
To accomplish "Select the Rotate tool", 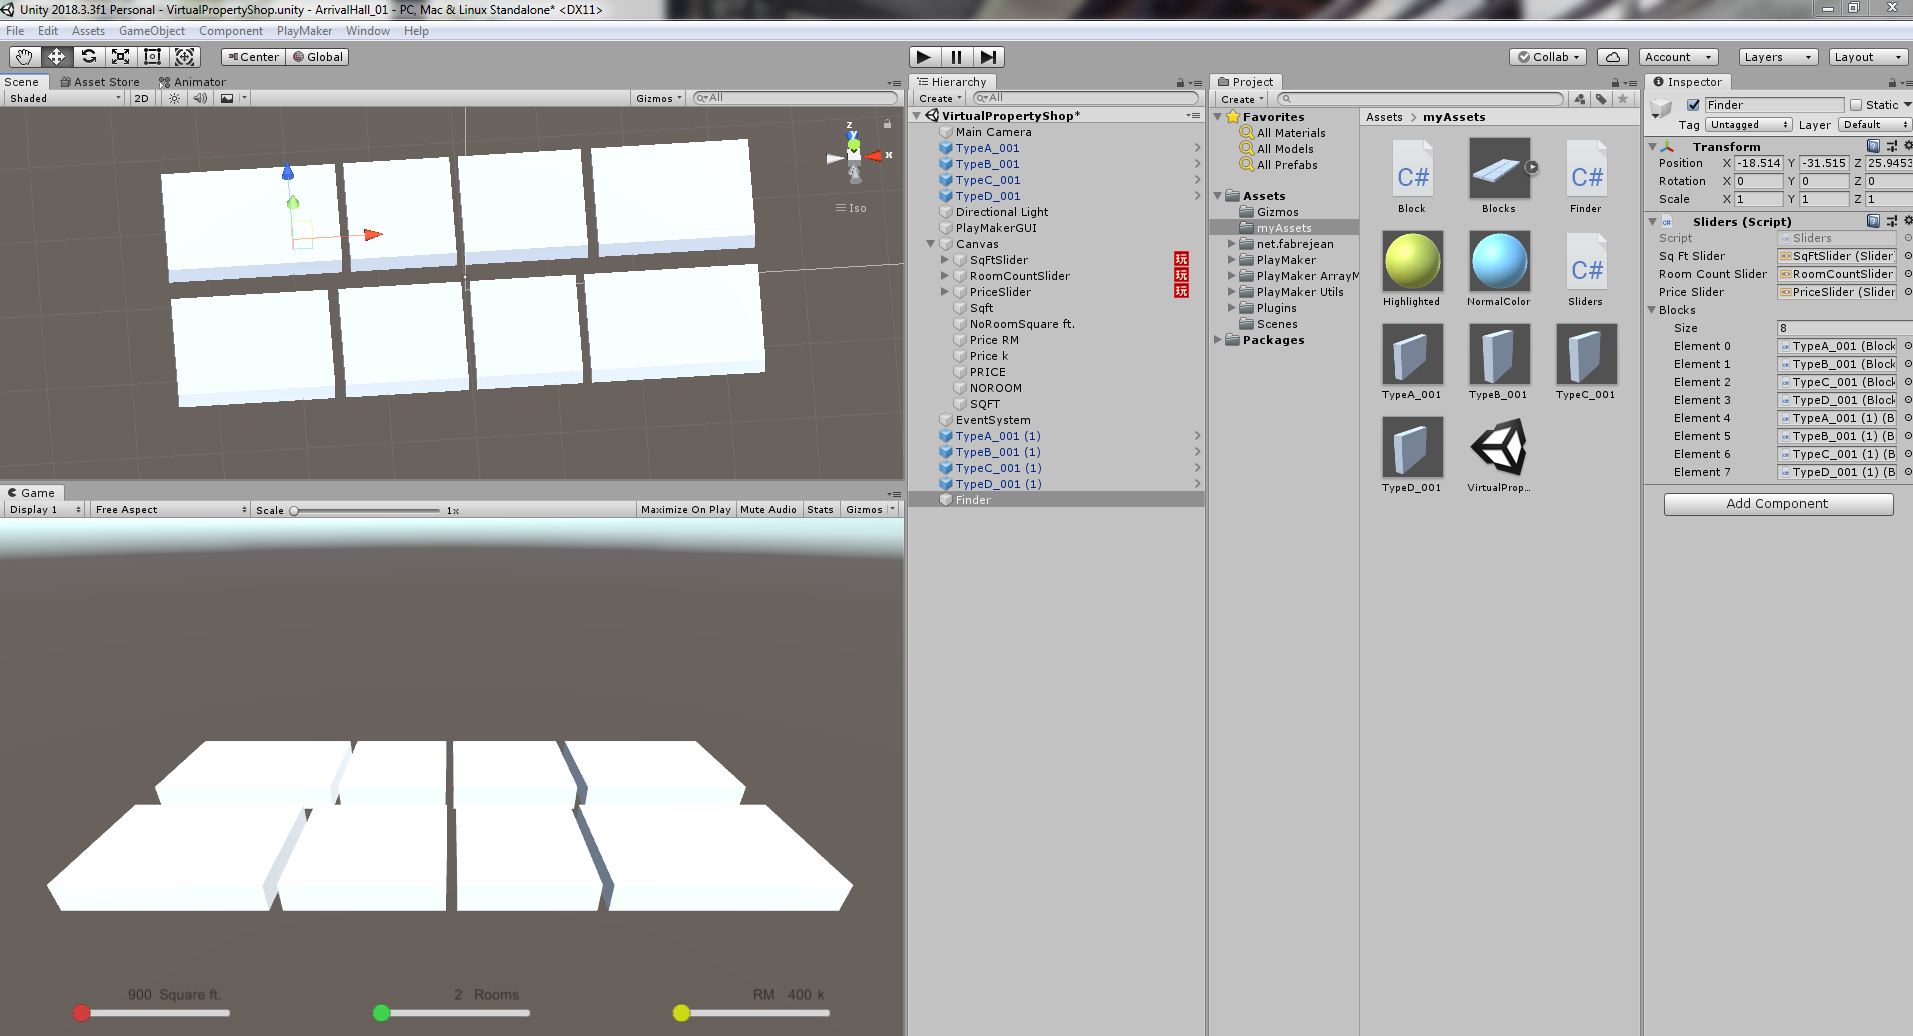I will 88,57.
